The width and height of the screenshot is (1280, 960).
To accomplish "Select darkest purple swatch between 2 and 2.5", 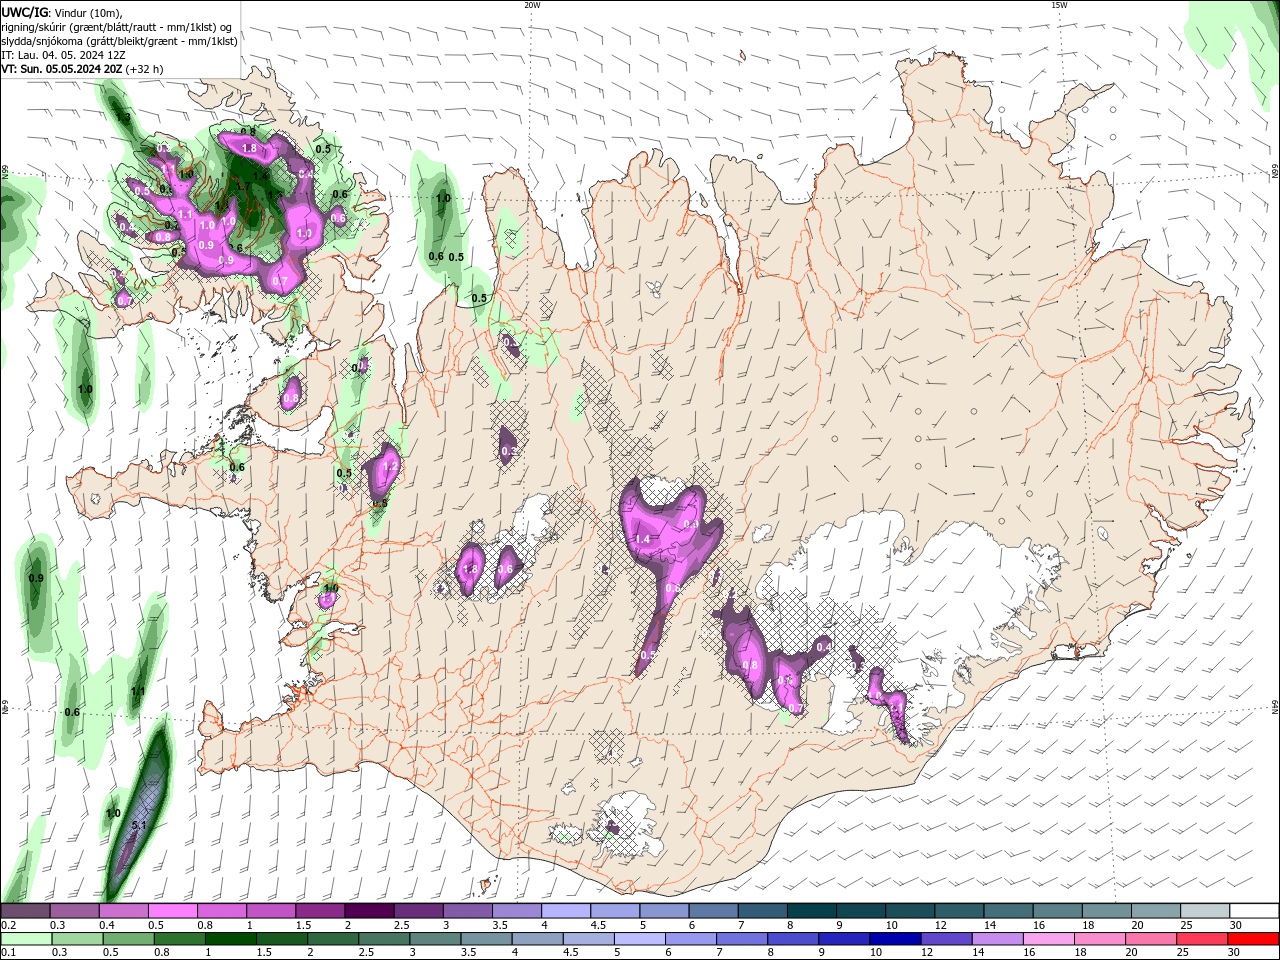I will point(368,911).
